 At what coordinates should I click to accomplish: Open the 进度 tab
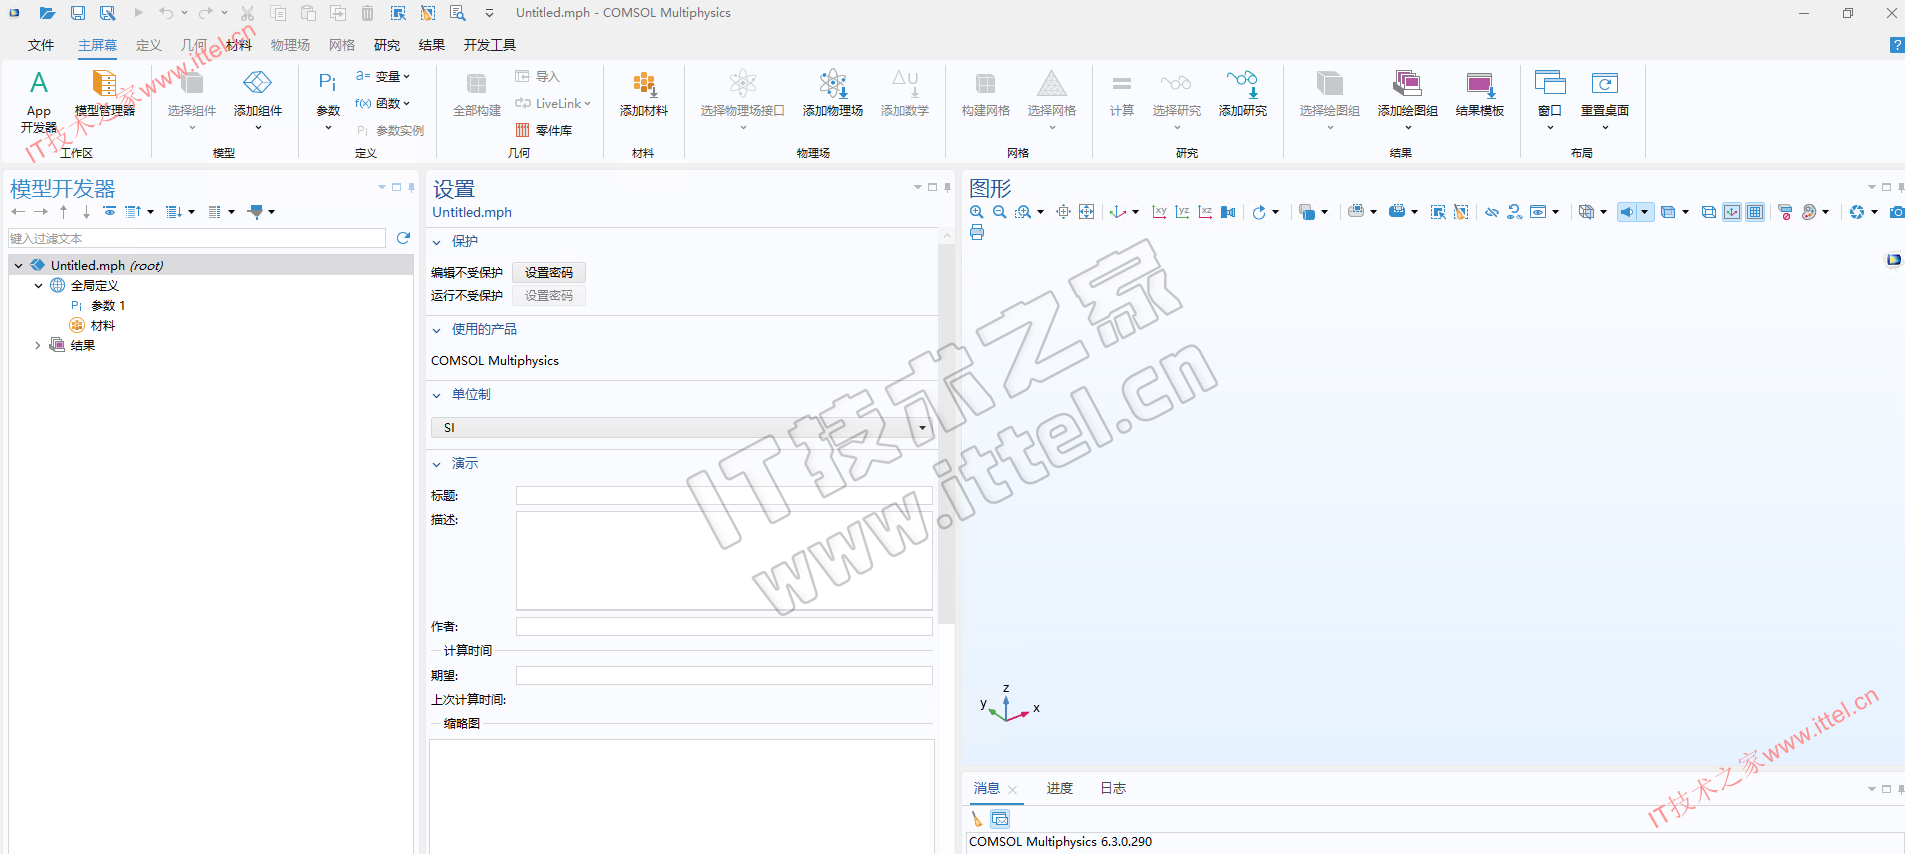point(1060,788)
